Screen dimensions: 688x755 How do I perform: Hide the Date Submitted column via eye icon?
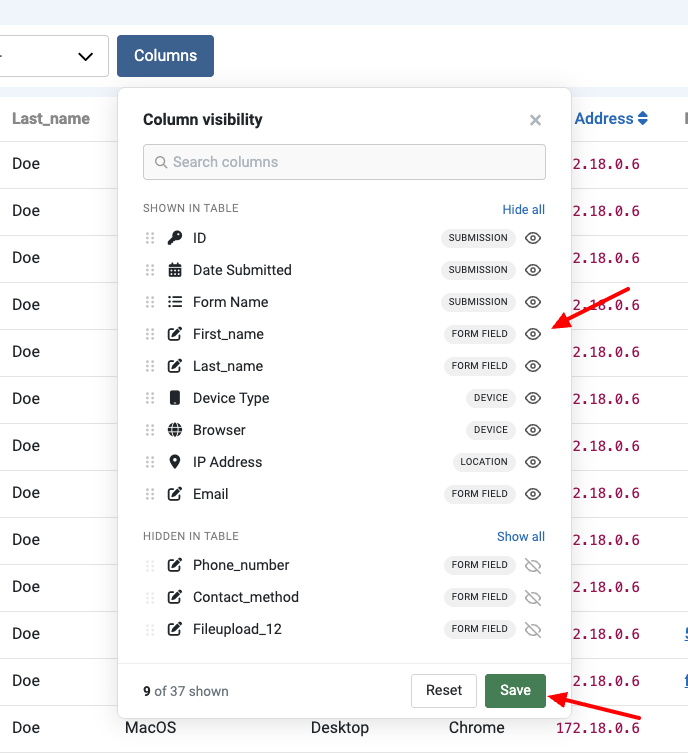tap(533, 270)
